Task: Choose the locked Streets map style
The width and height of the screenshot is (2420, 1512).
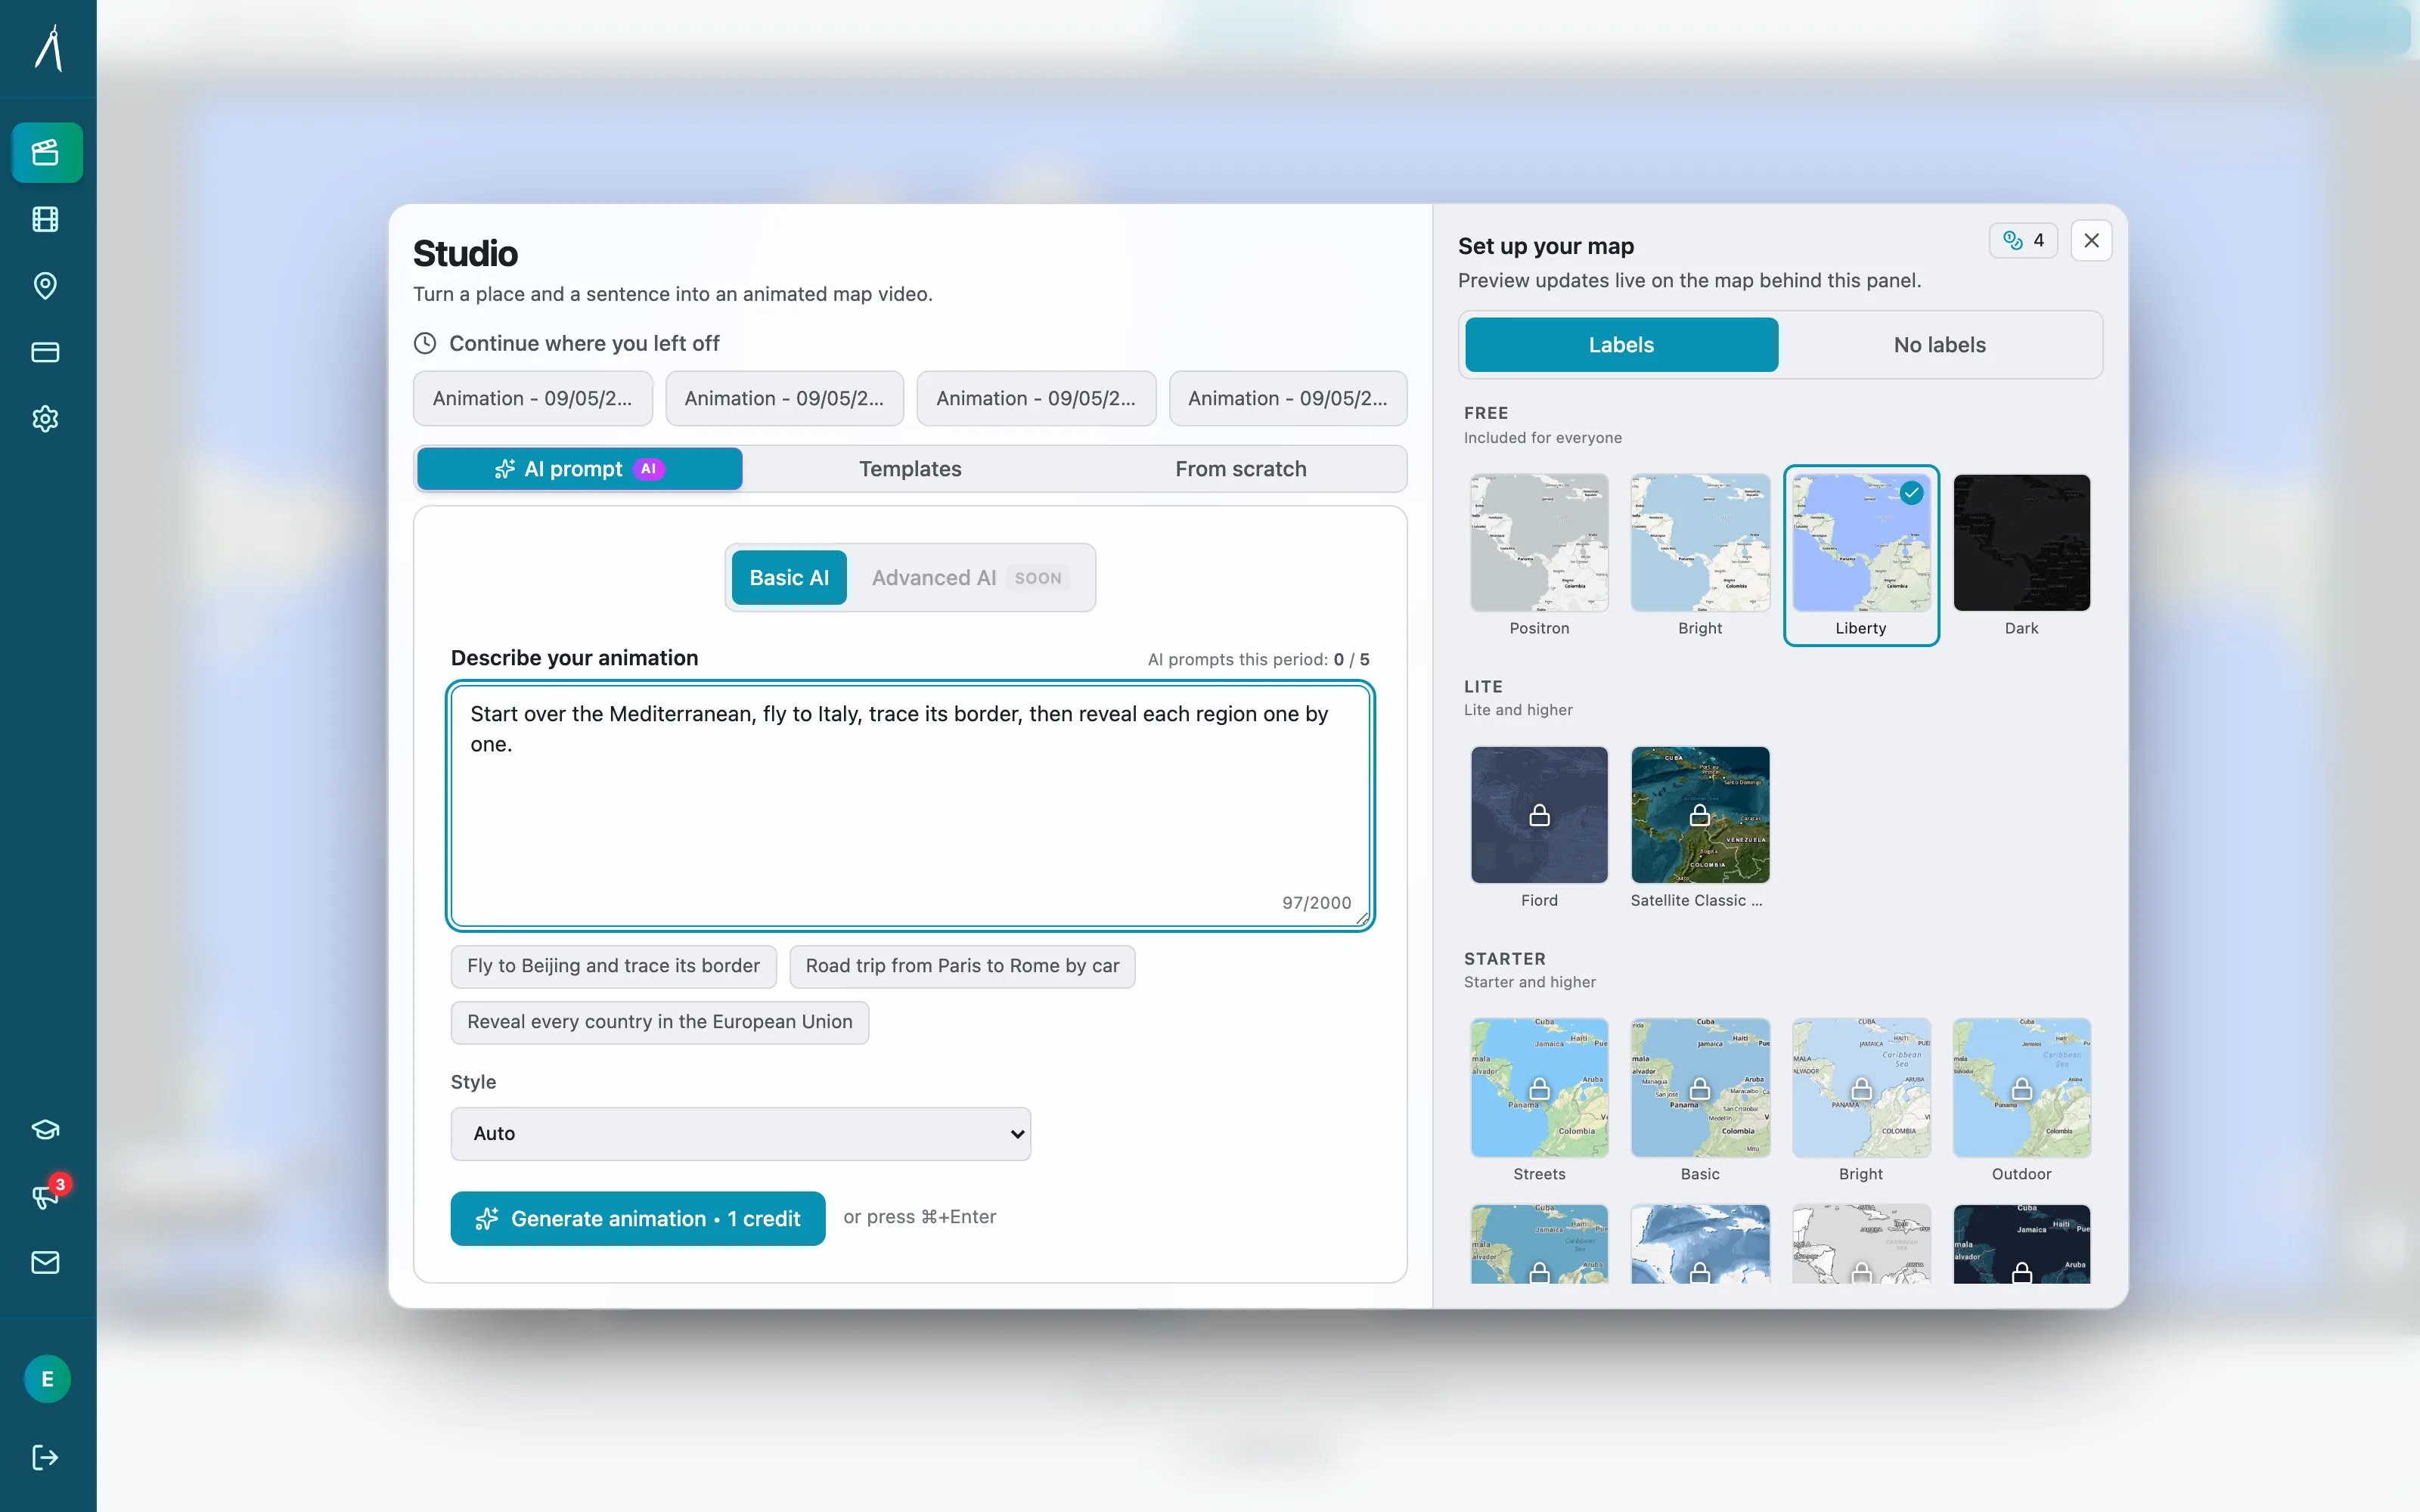Action: click(x=1539, y=1101)
